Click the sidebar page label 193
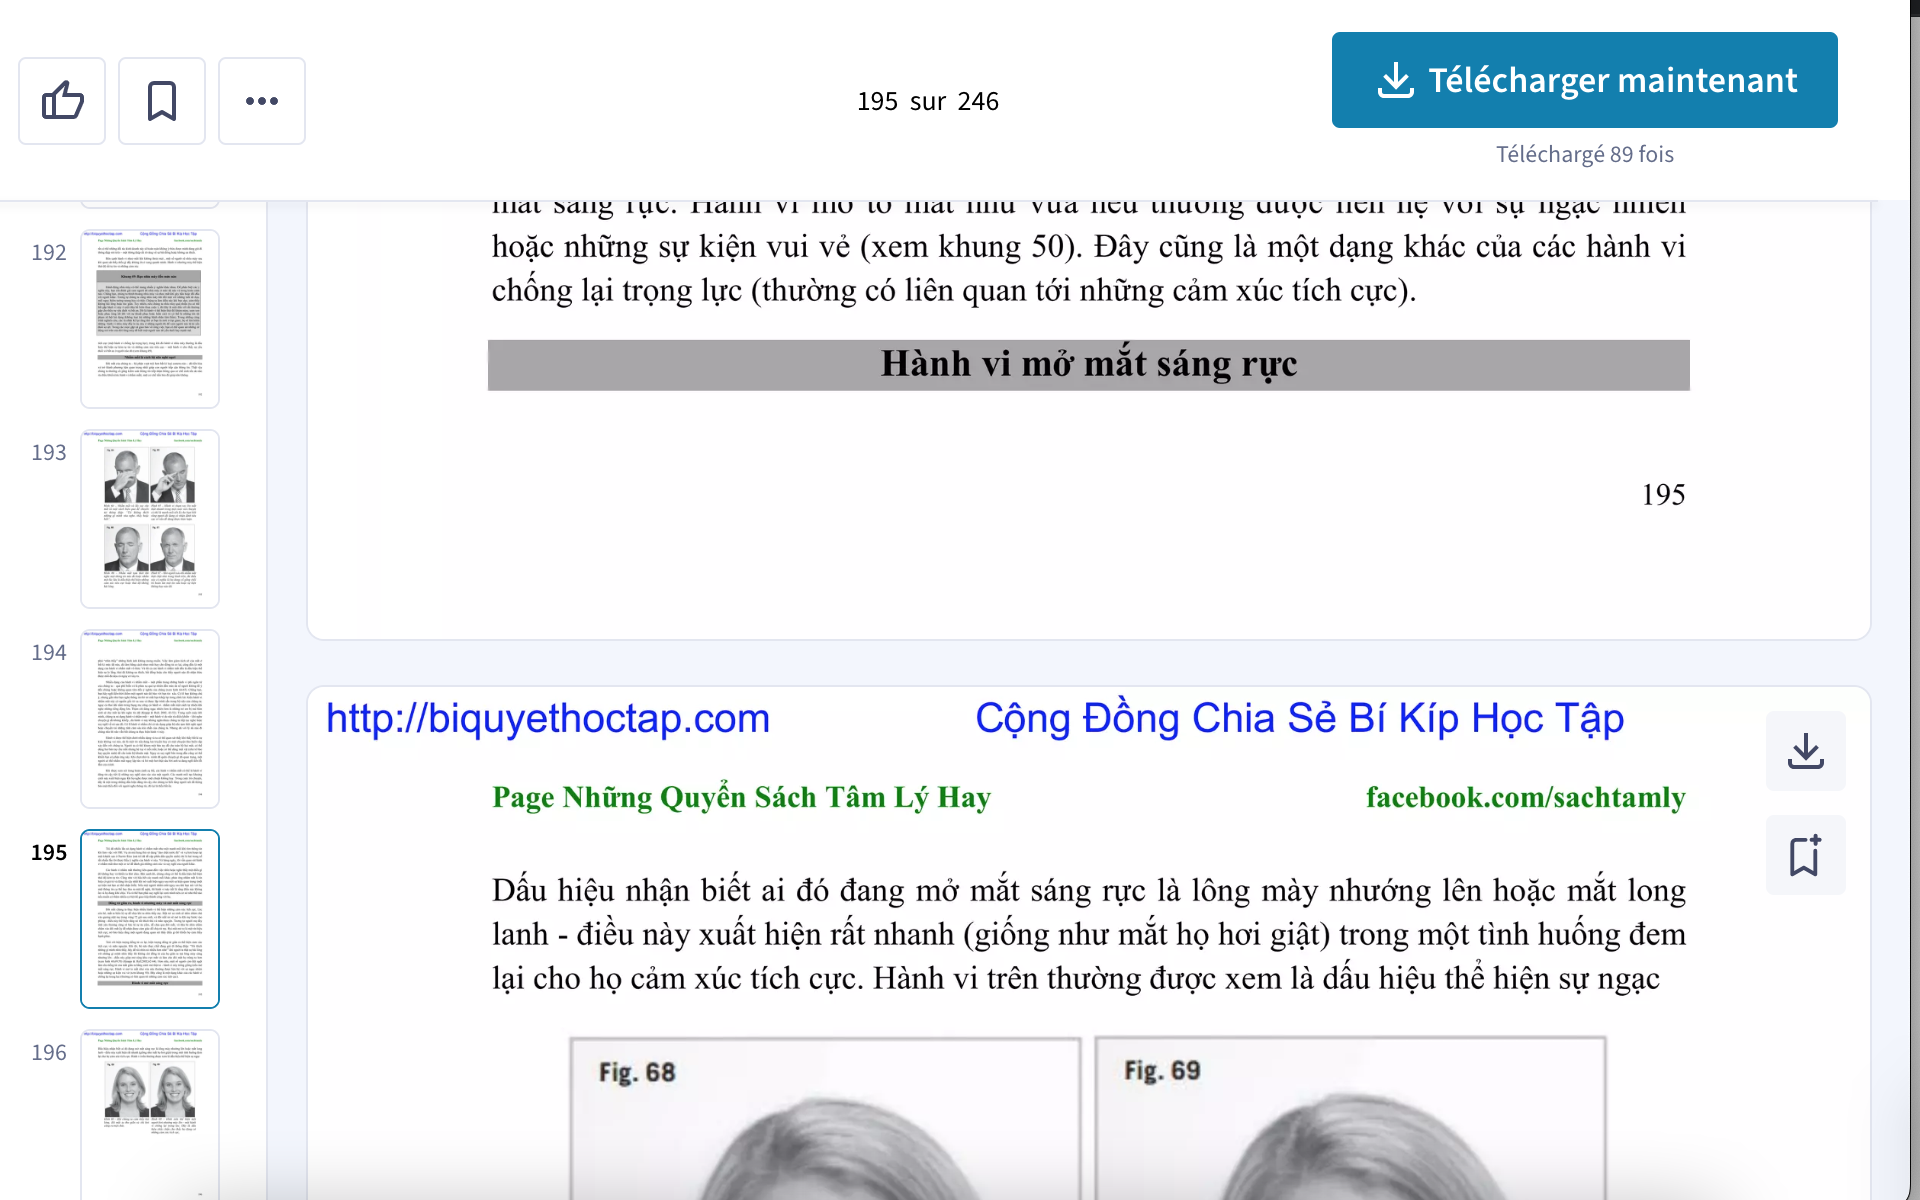This screenshot has height=1200, width=1920. [49, 453]
